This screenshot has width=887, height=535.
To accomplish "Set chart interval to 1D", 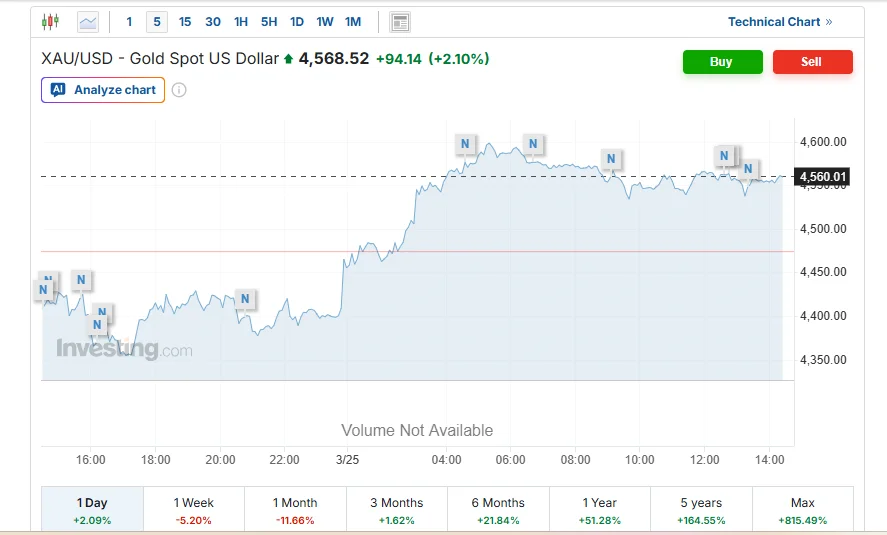I will [x=297, y=21].
